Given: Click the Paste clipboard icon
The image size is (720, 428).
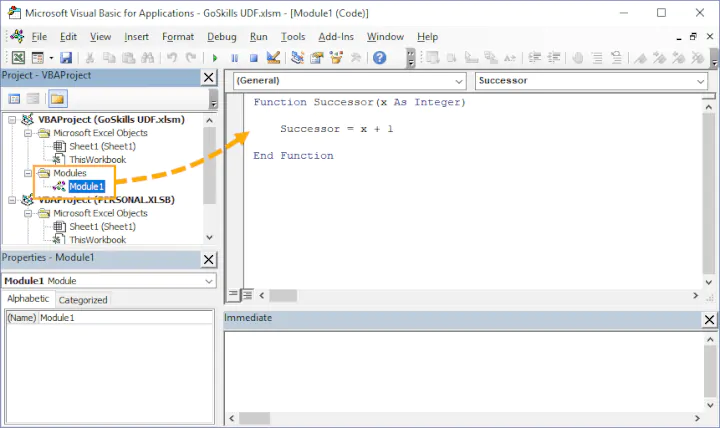Looking at the screenshot, I should [x=129, y=58].
